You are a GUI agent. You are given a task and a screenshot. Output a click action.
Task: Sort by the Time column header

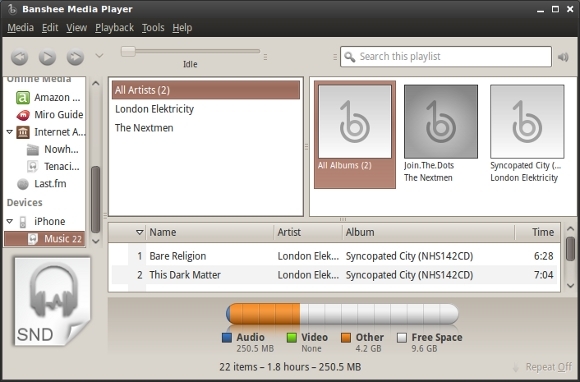pos(537,232)
